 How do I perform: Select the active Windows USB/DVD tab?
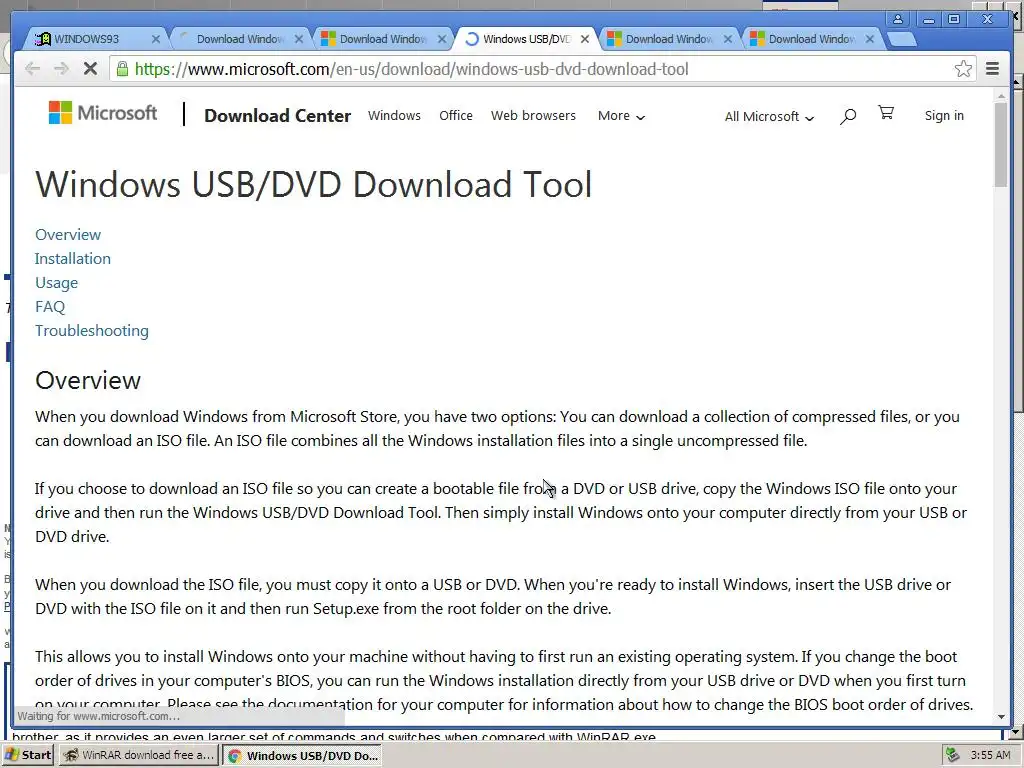coord(527,39)
